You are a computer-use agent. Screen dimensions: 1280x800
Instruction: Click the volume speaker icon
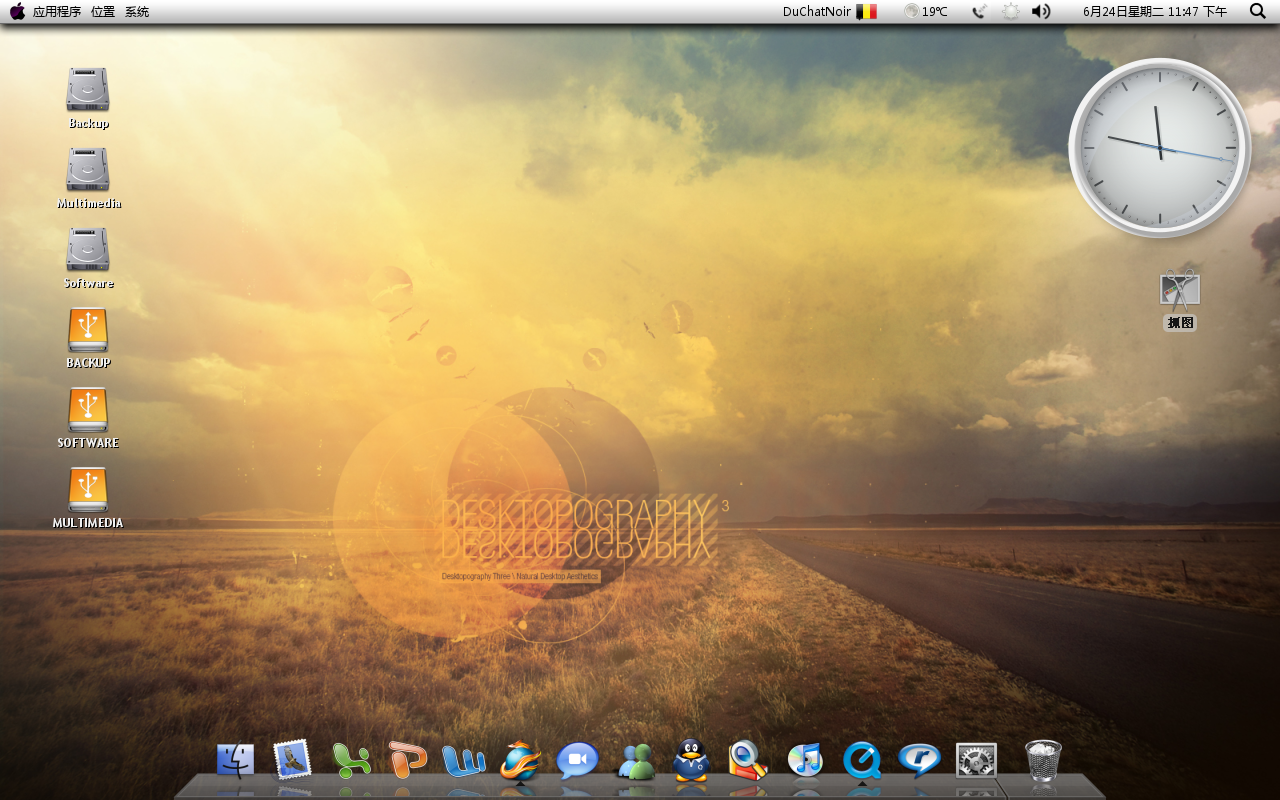1041,11
